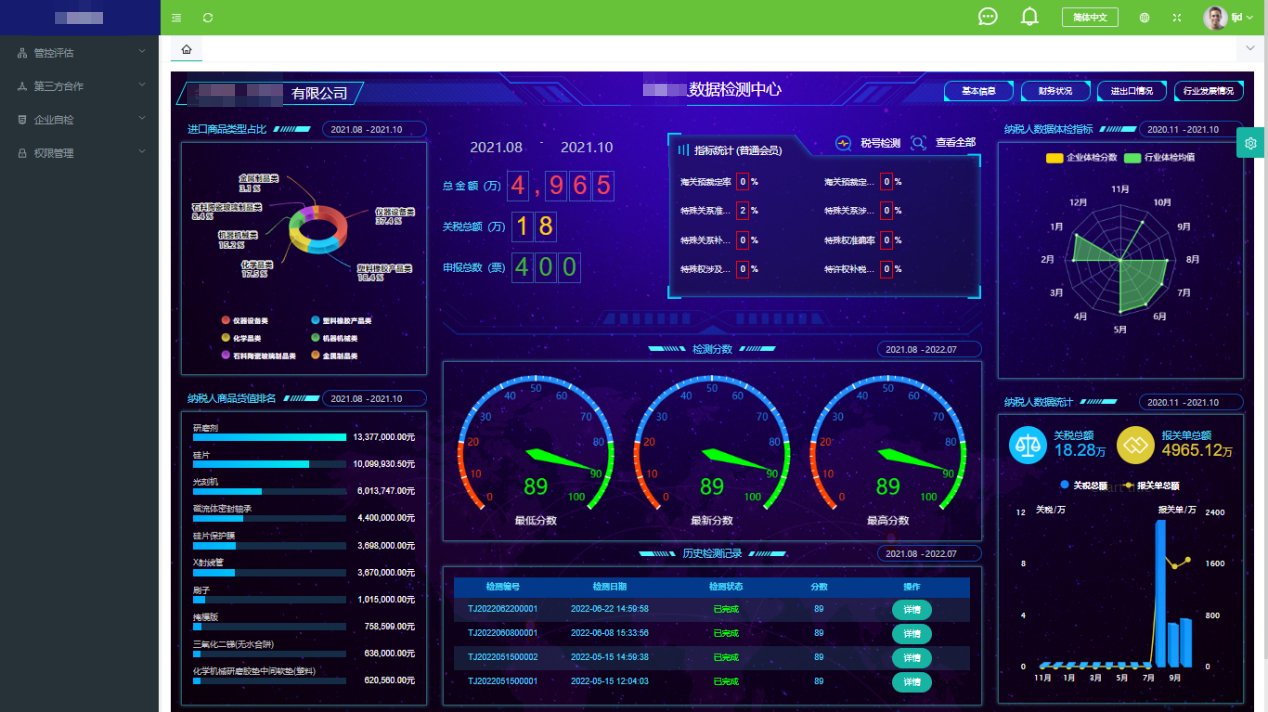Screen dimensions: 1268x712
Task: Click the 硅片 ranking progress bar
Action: point(270,464)
